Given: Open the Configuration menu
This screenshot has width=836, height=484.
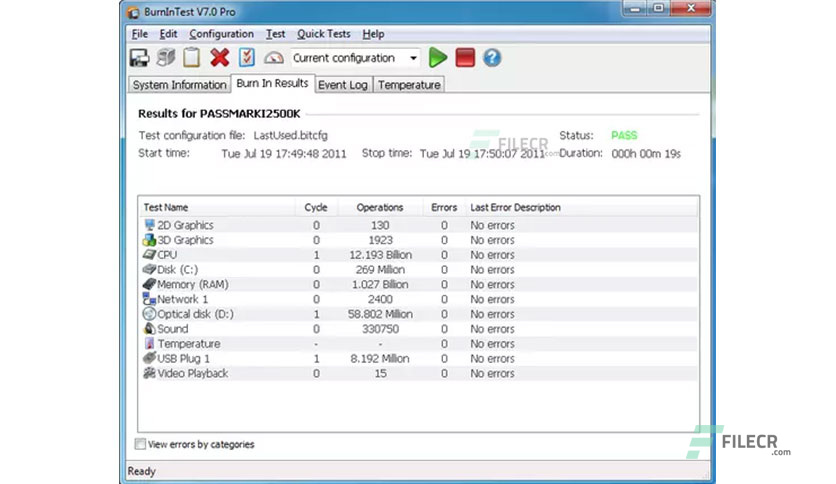Looking at the screenshot, I should (x=221, y=34).
